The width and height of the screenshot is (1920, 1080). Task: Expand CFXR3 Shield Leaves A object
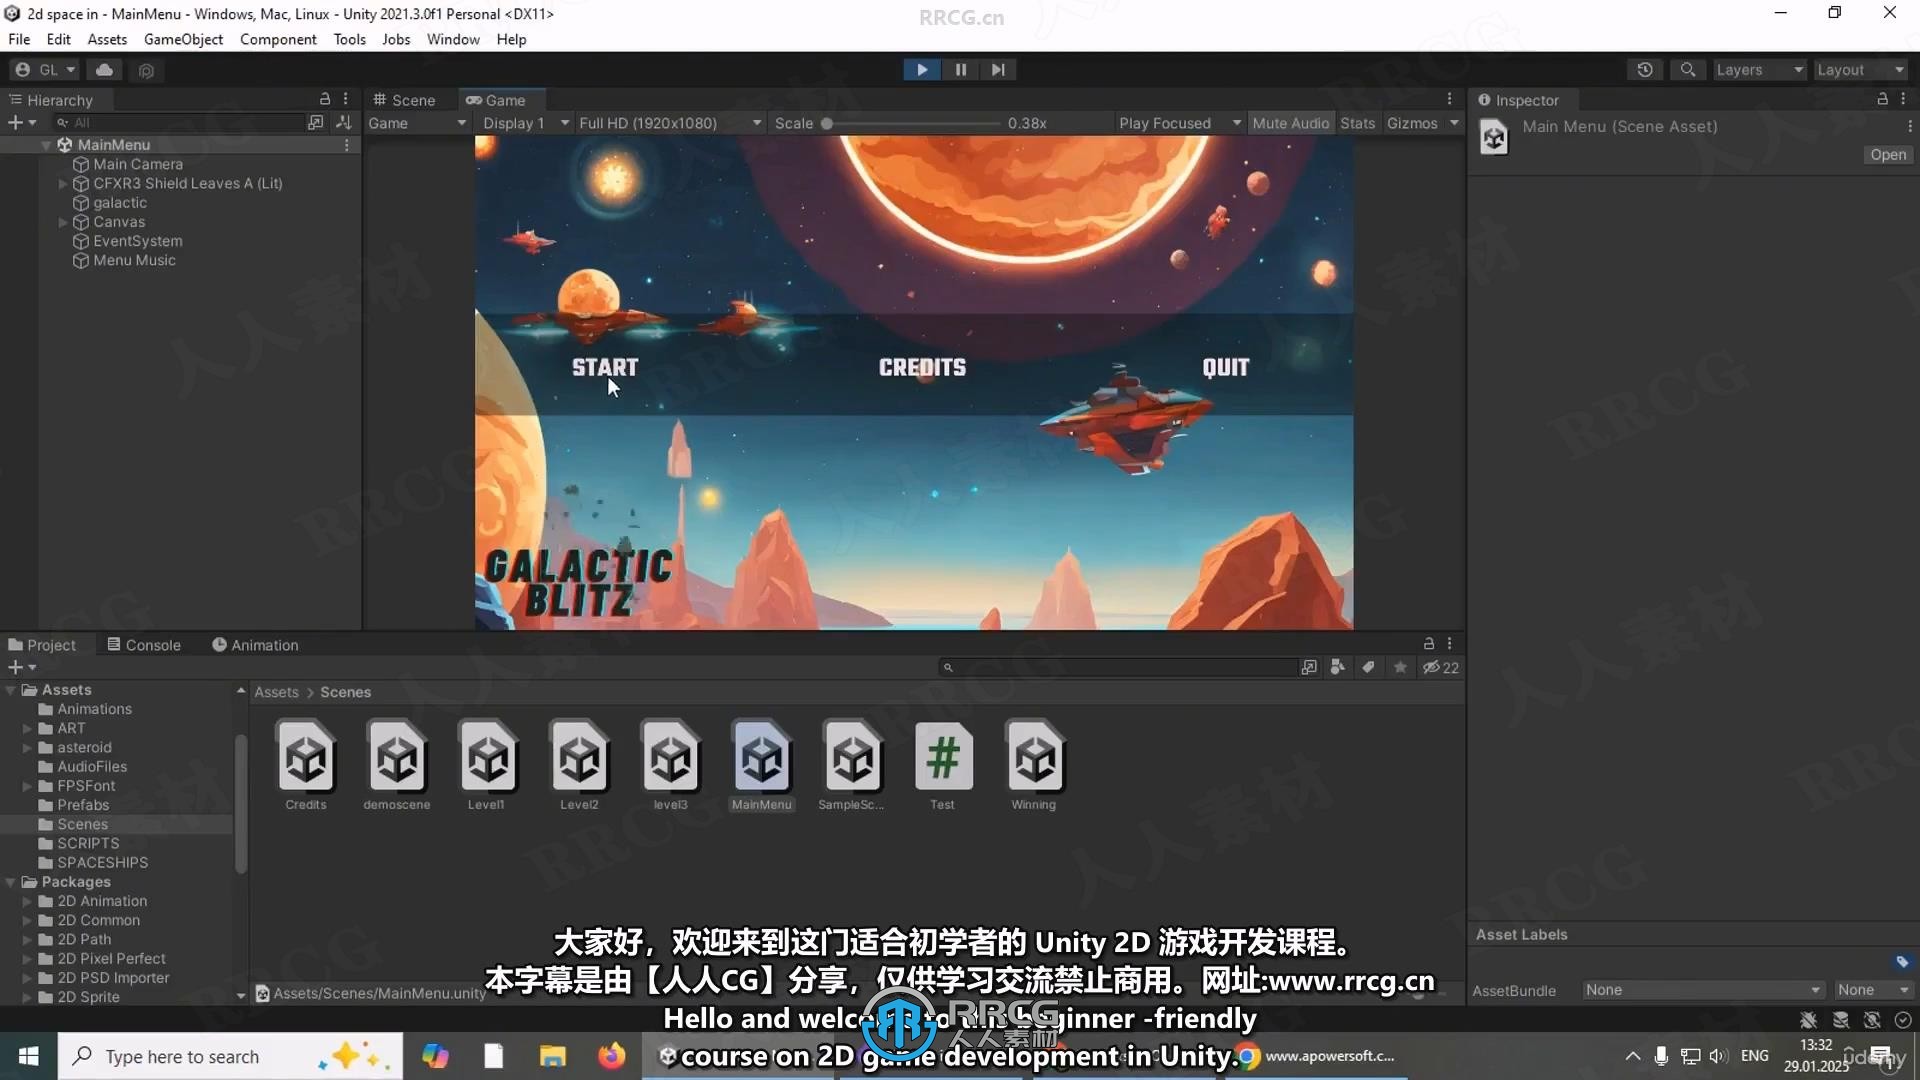(63, 184)
